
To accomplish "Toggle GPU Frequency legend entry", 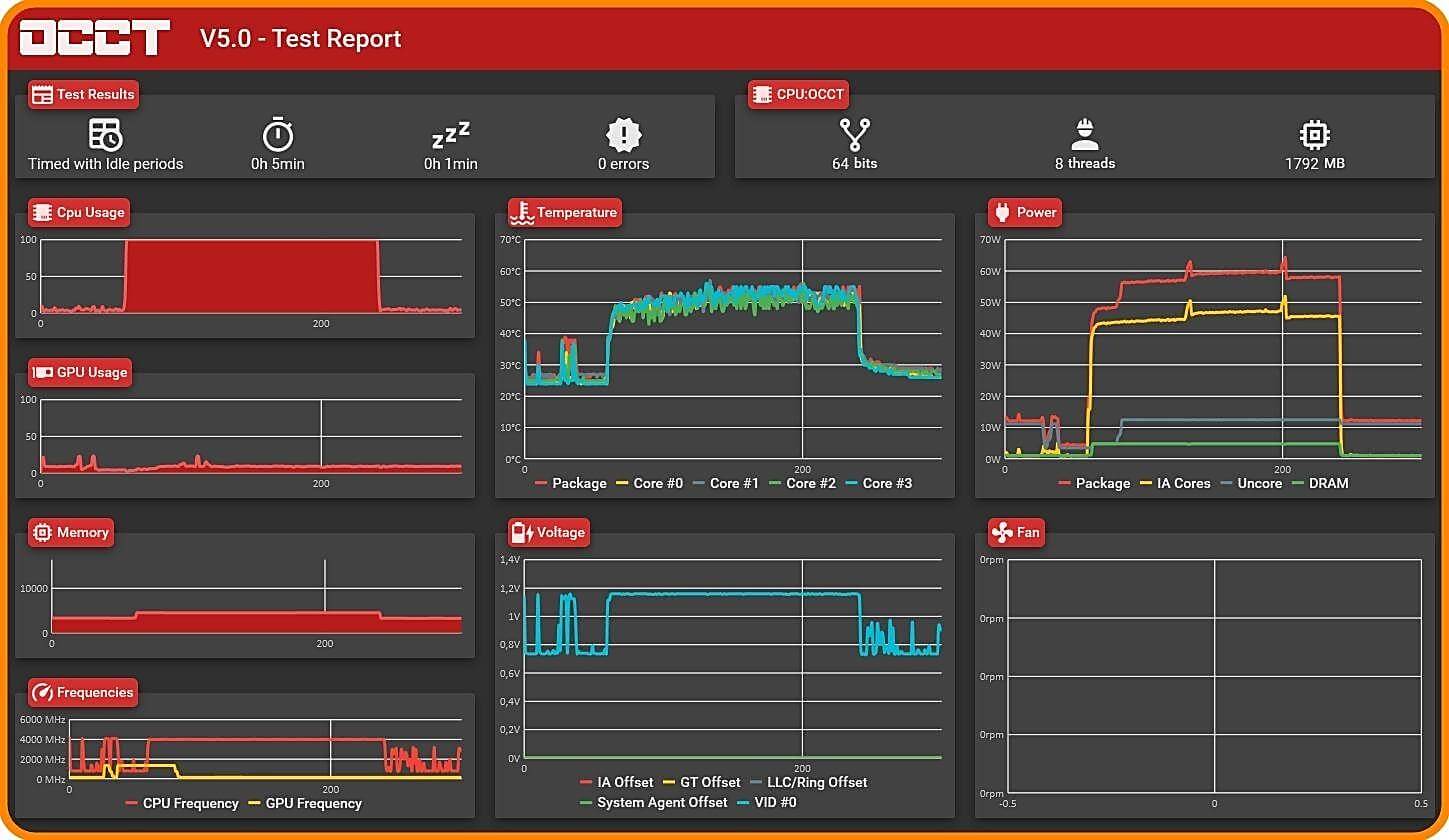I will click(x=305, y=803).
